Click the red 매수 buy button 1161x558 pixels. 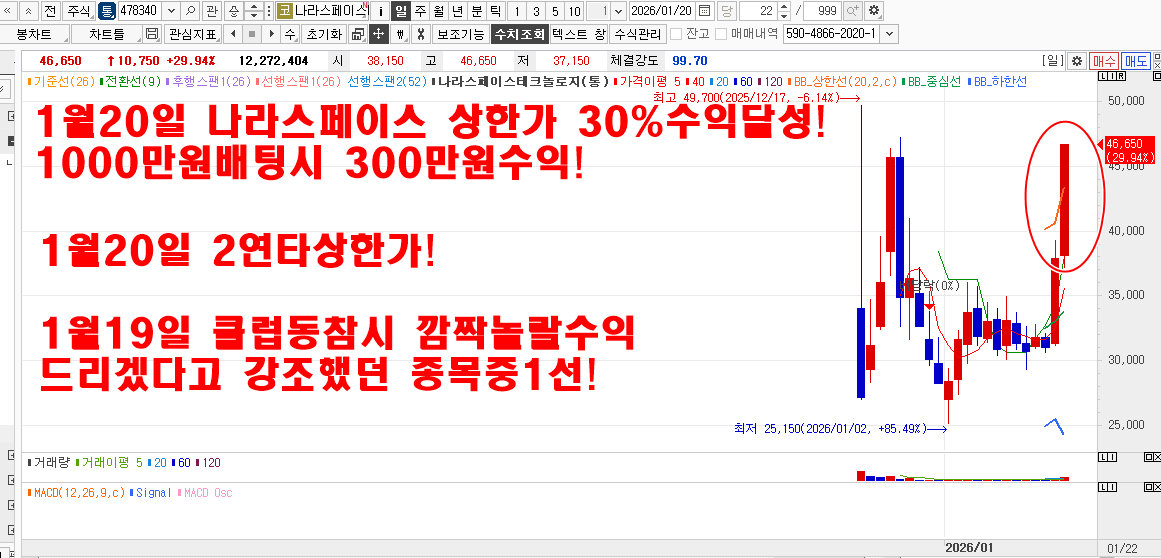1104,61
